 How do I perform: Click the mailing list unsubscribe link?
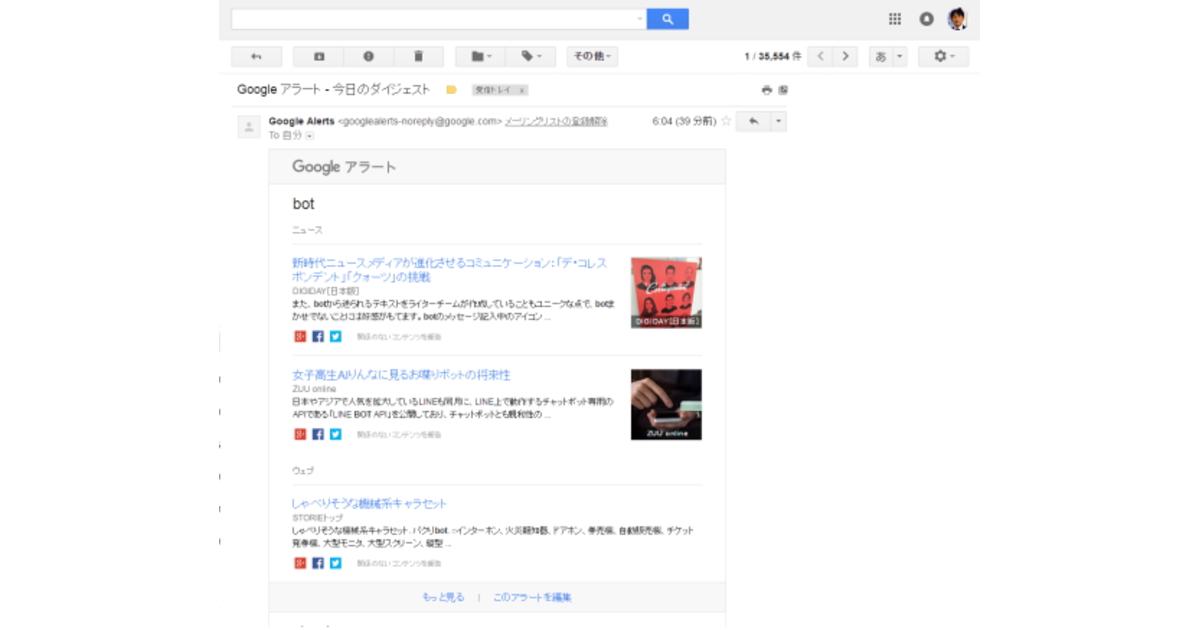click(x=556, y=121)
